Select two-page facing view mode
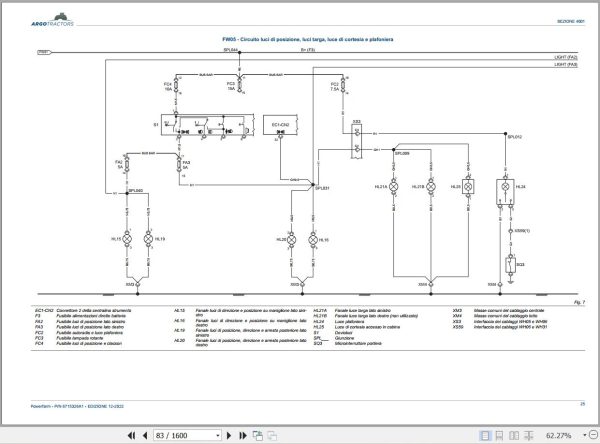The width and height of the screenshot is (600, 444). click(514, 436)
